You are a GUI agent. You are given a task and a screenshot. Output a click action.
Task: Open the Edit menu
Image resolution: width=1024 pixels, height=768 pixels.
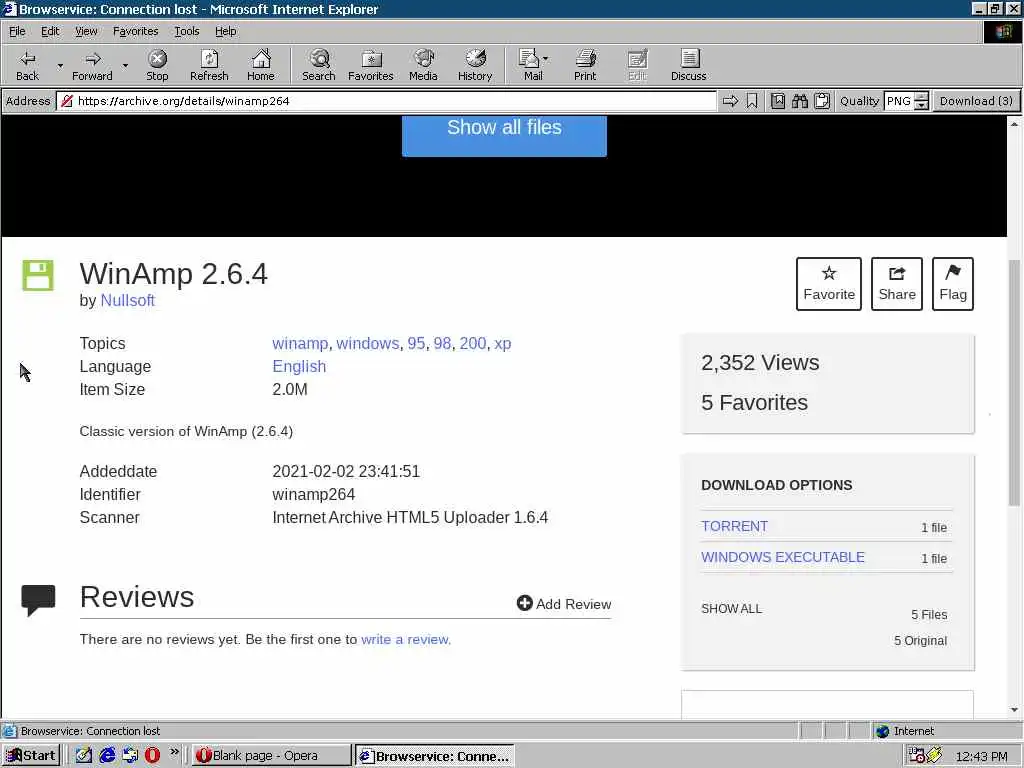[50, 31]
